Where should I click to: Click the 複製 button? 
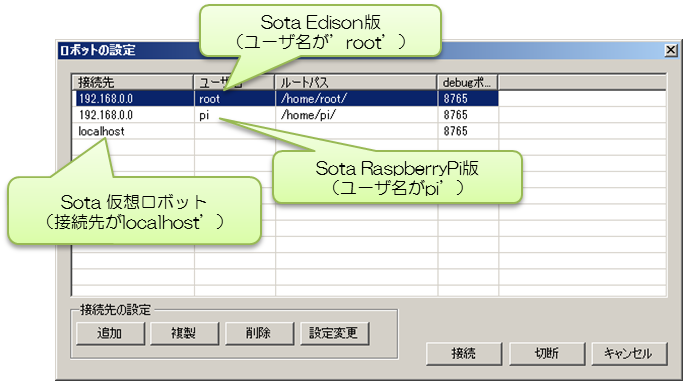184,334
